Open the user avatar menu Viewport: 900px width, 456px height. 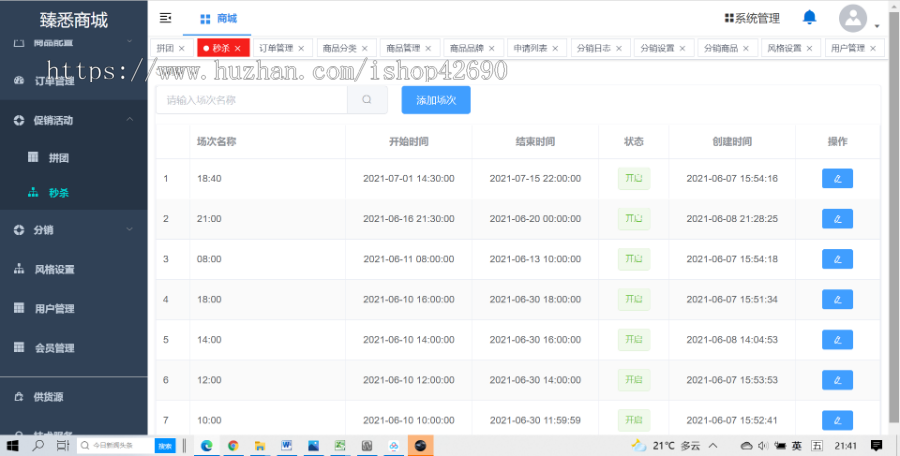pos(853,18)
